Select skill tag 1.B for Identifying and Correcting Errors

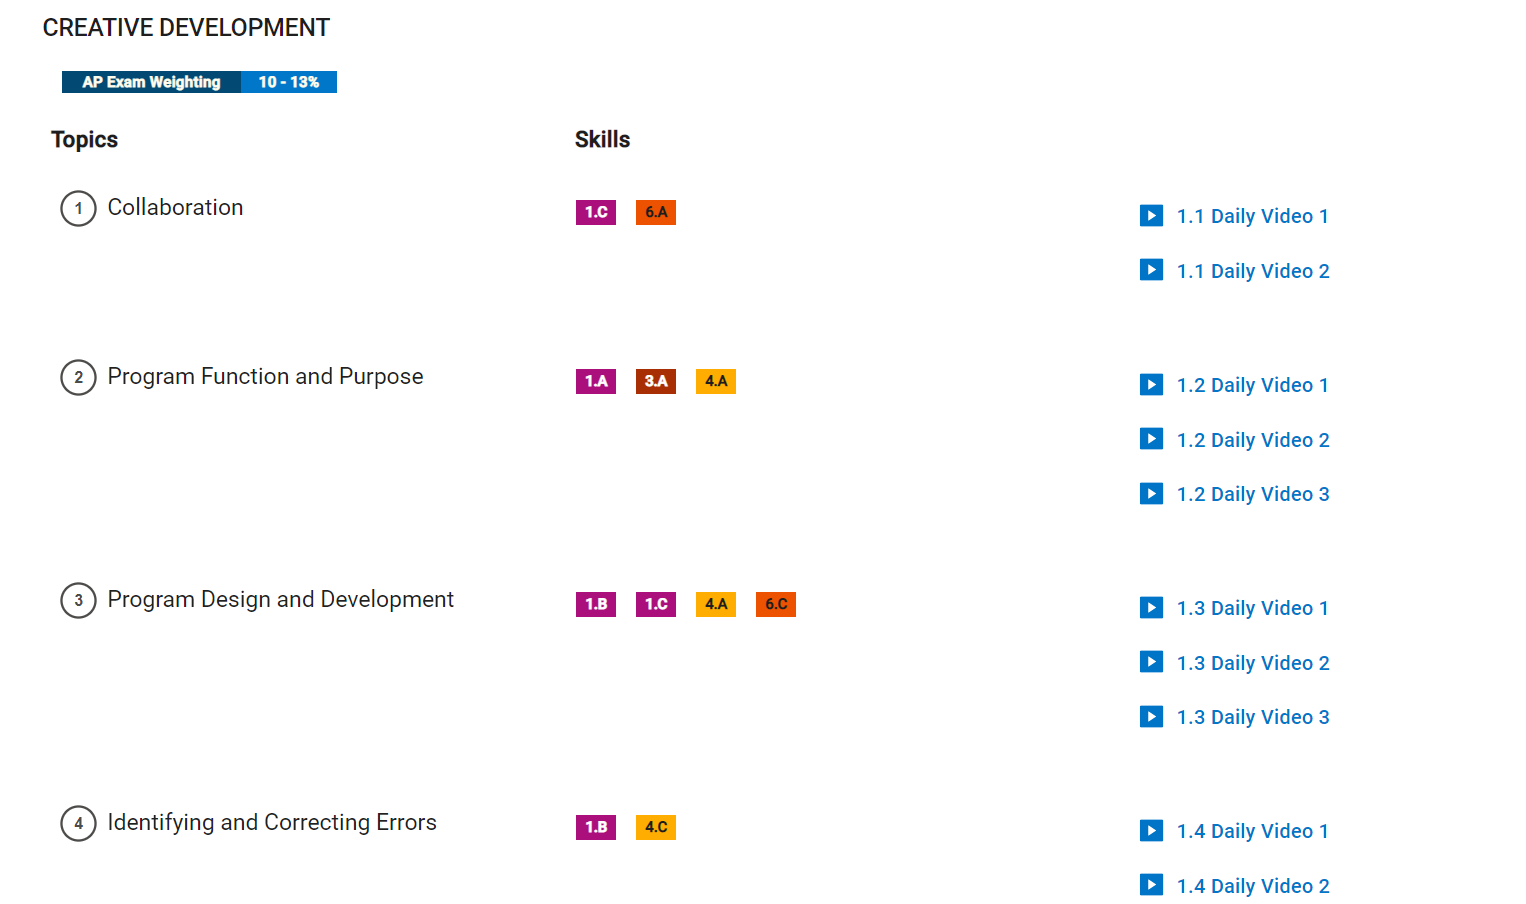coord(596,827)
